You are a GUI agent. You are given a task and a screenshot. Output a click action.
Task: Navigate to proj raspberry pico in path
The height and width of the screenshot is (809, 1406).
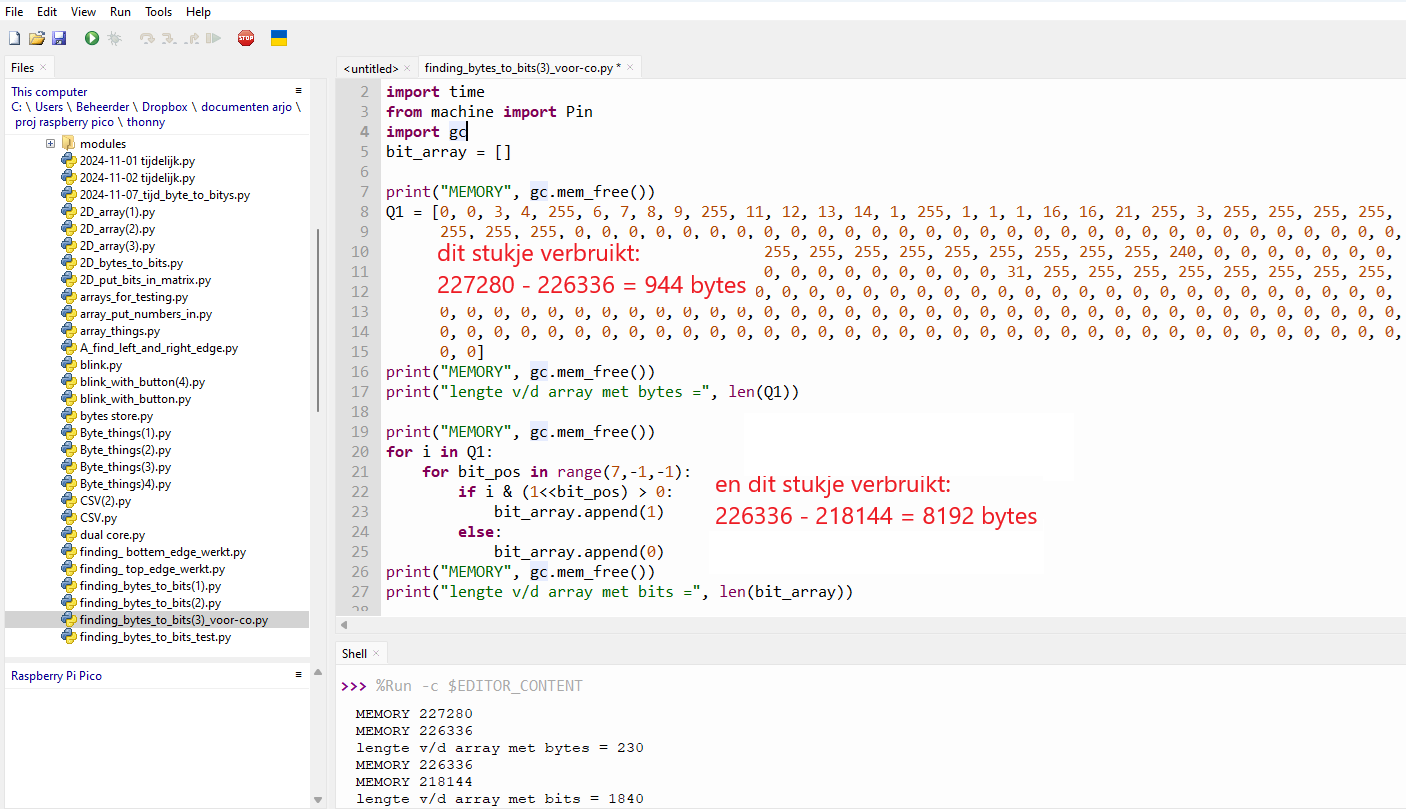[x=65, y=122]
